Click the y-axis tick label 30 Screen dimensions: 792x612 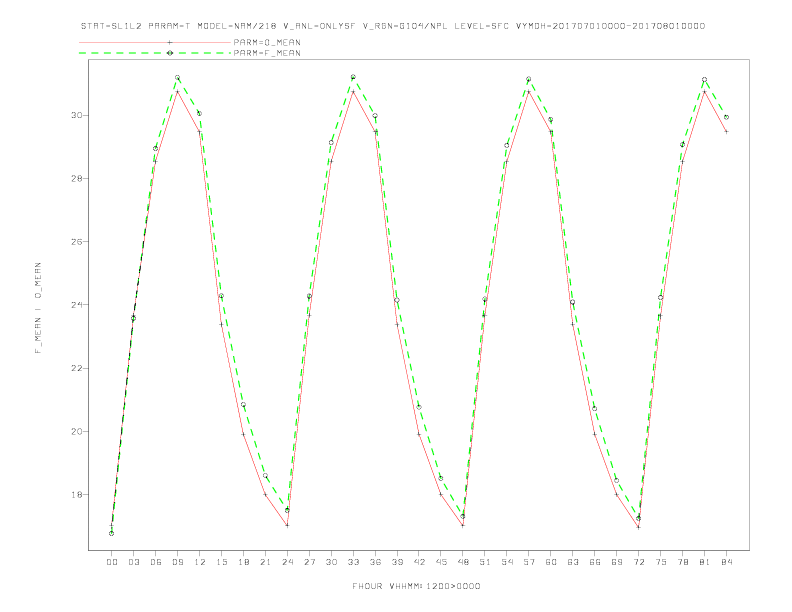76,115
